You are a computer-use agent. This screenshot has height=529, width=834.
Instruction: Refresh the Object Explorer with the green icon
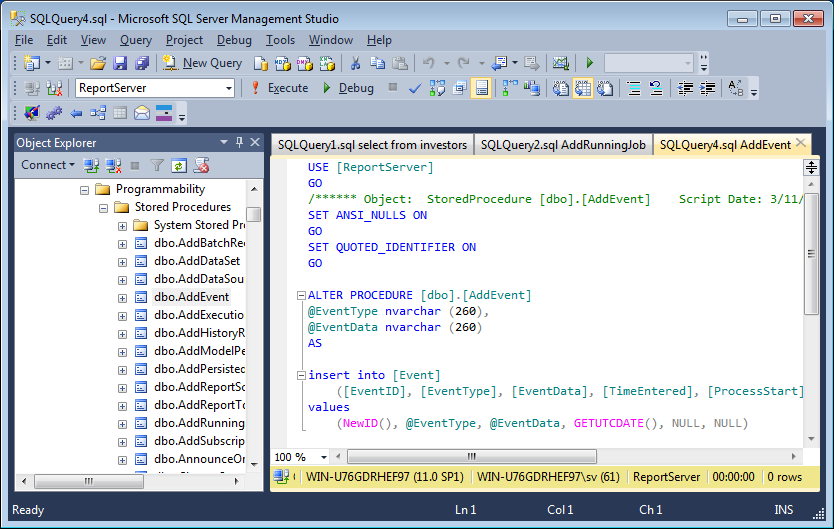click(x=179, y=166)
